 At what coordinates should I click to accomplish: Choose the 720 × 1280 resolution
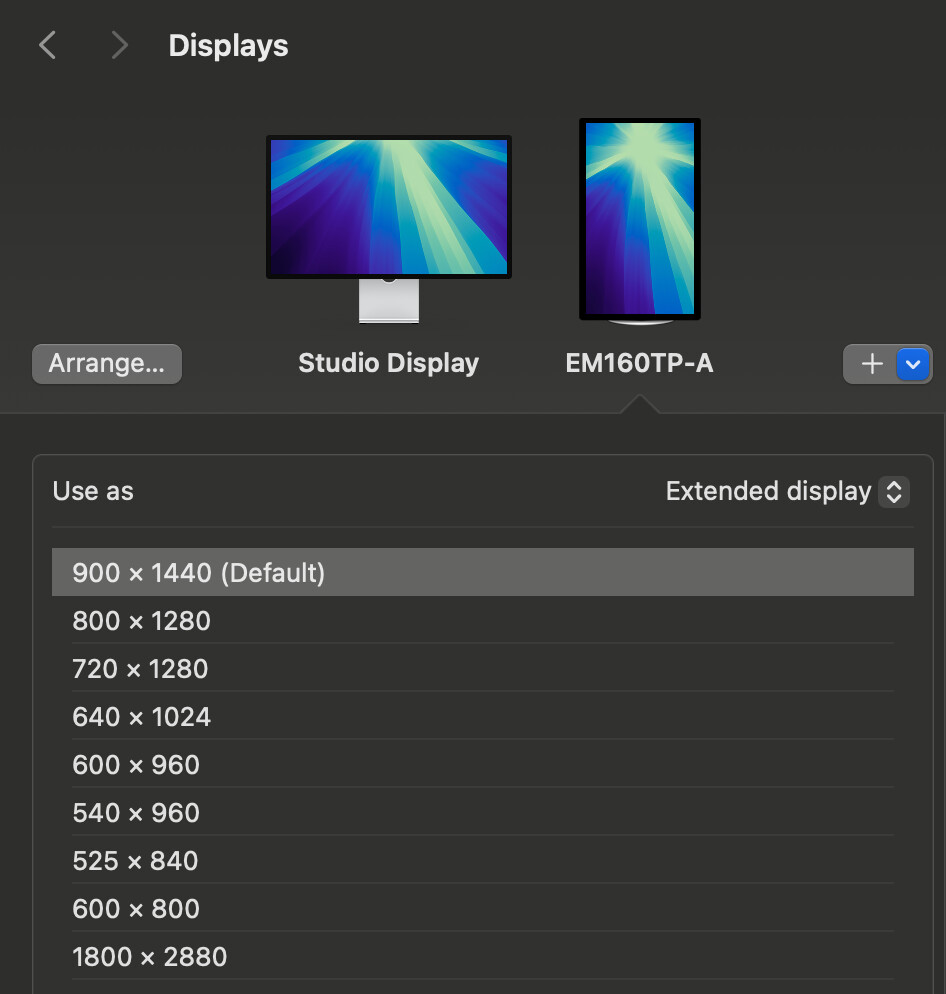coord(483,669)
